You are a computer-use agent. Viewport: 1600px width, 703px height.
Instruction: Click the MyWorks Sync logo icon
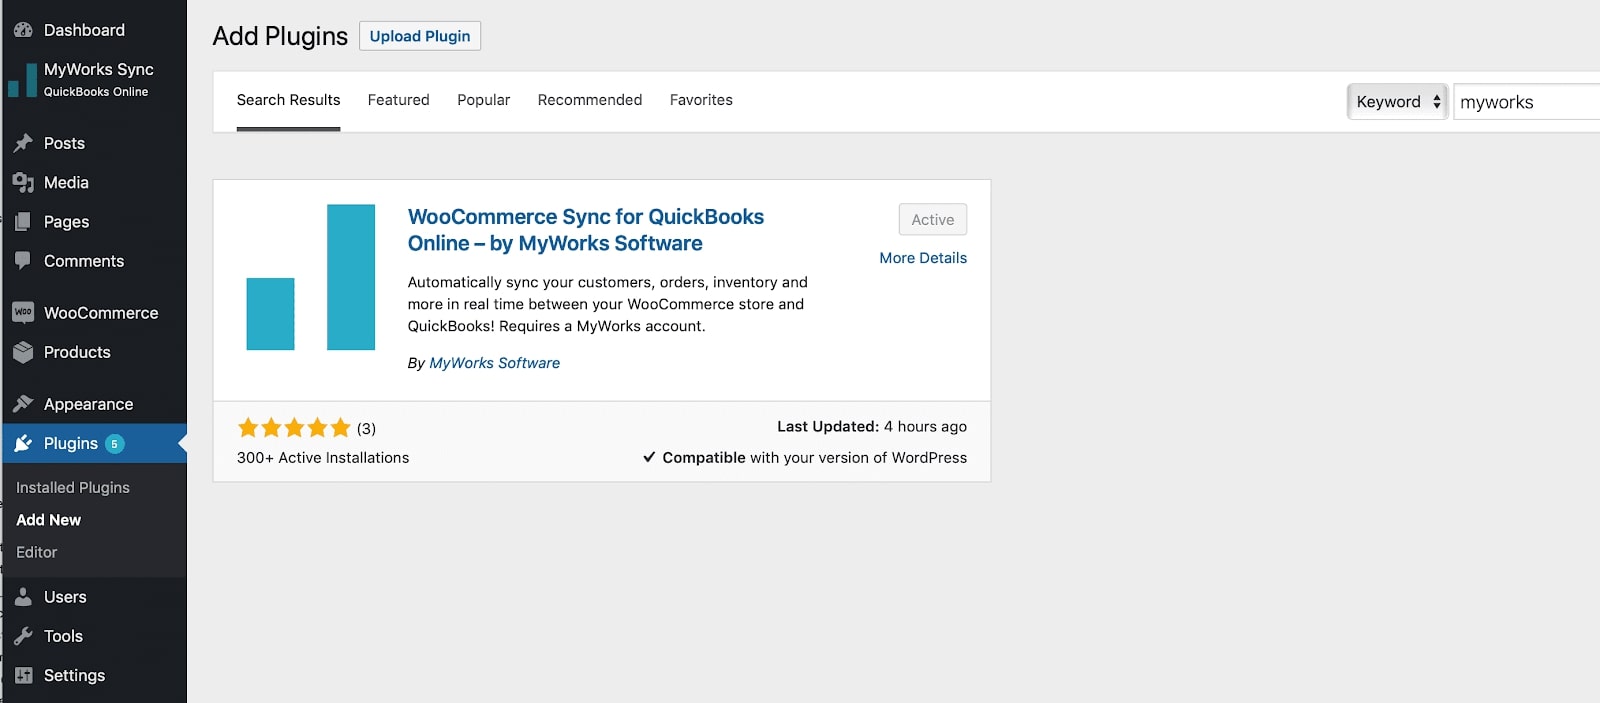(23, 80)
